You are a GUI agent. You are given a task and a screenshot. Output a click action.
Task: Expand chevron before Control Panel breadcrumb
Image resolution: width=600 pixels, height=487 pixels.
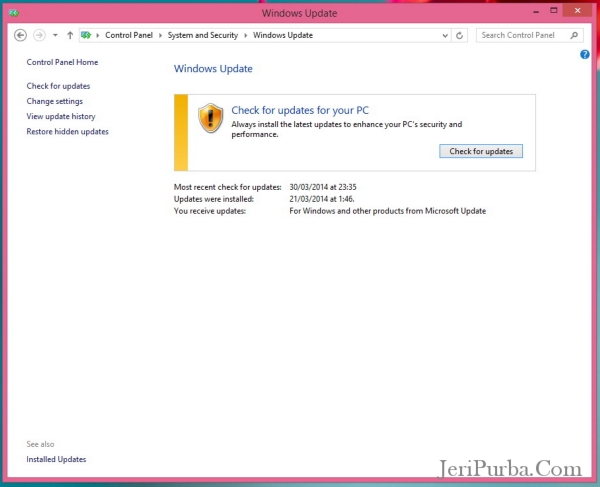[x=98, y=36]
